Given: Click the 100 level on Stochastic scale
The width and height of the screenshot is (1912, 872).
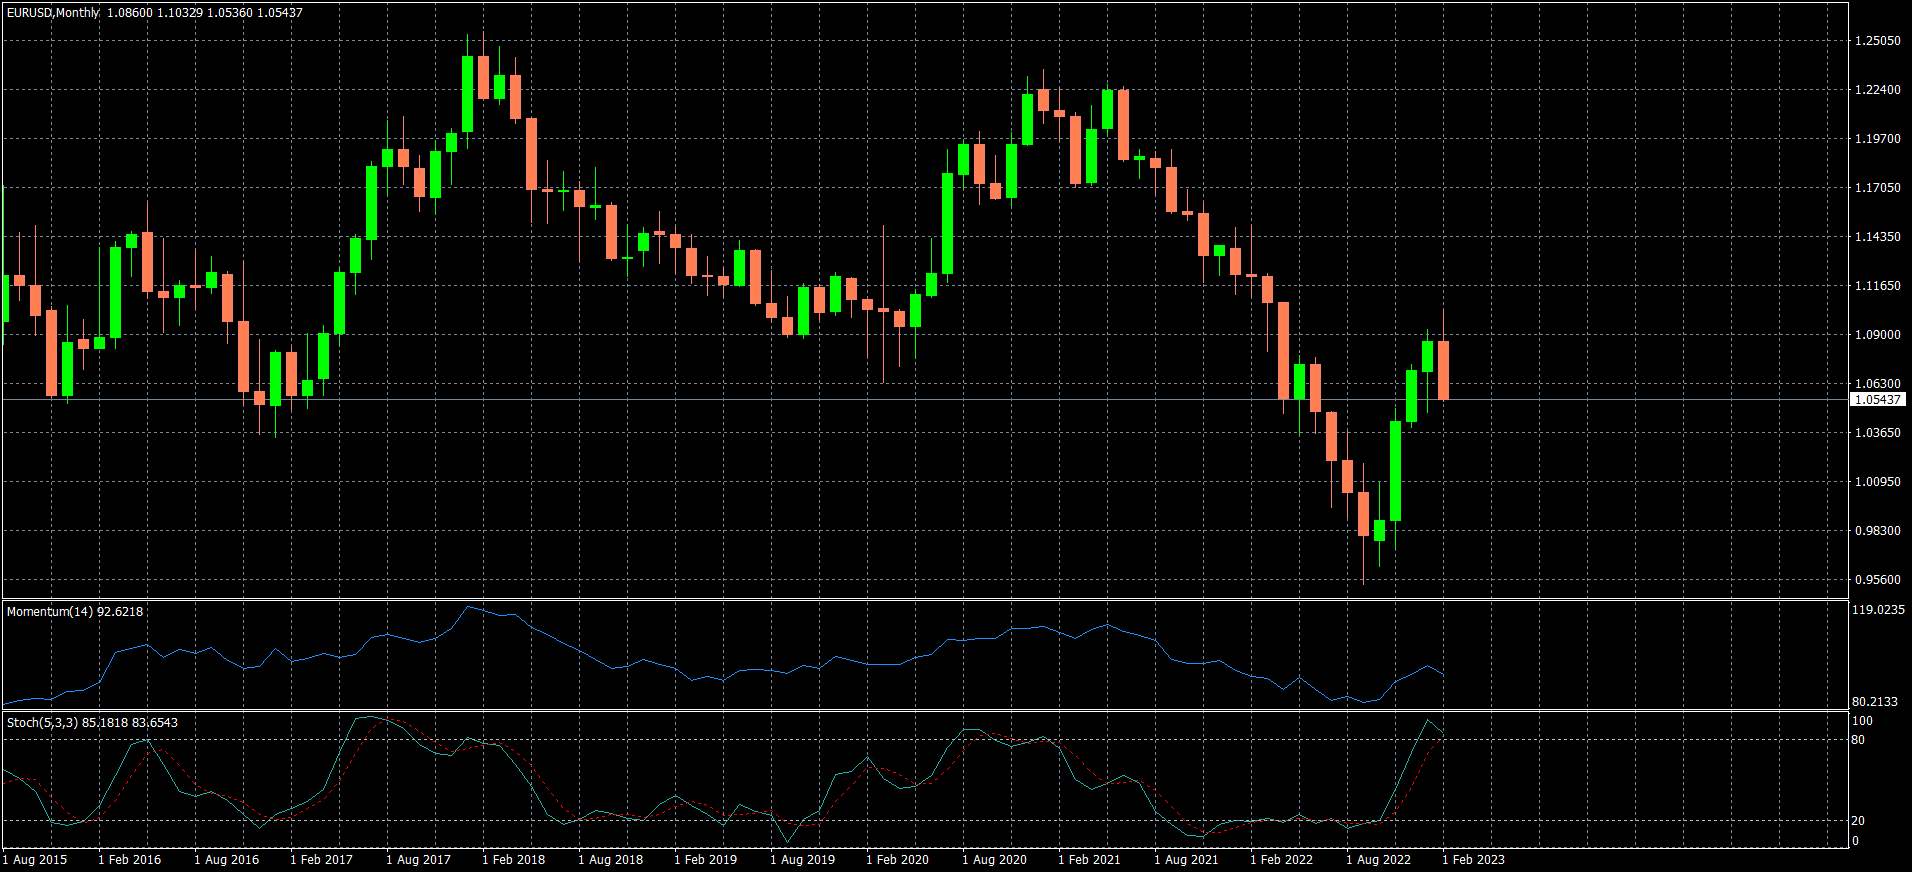Looking at the screenshot, I should 1863,721.
